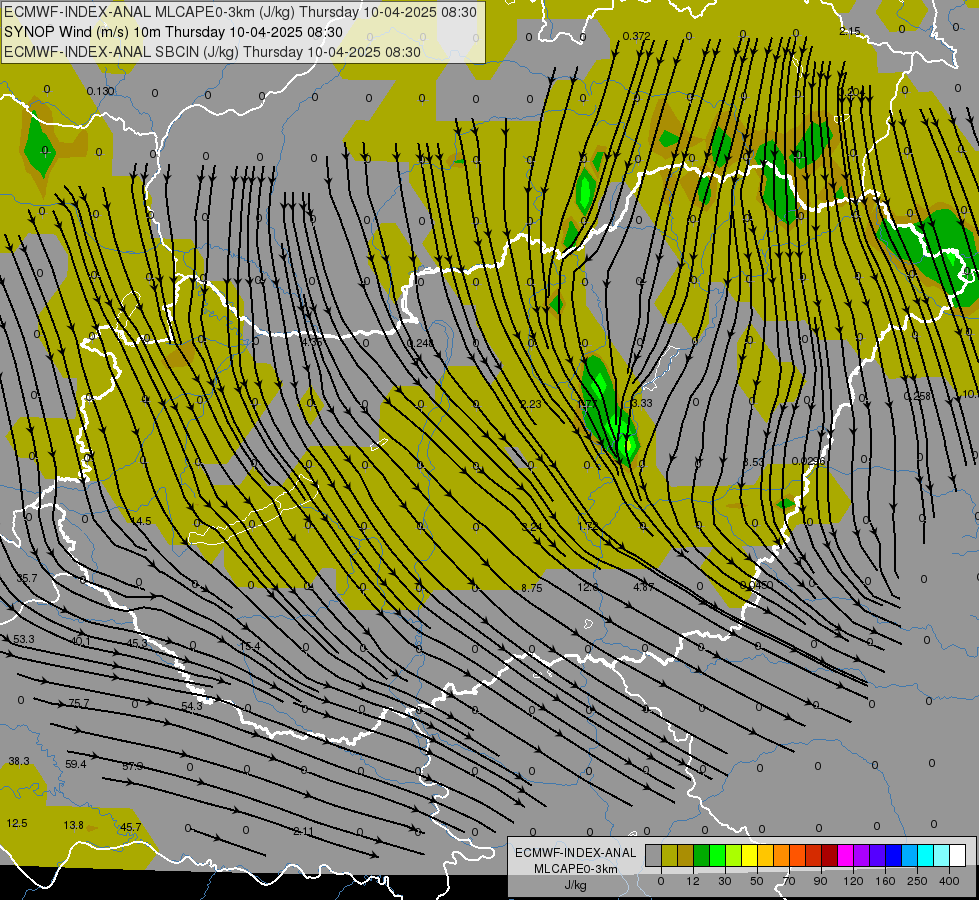The image size is (979, 900).
Task: Click the 75.7 grid value
Action: [x=79, y=703]
